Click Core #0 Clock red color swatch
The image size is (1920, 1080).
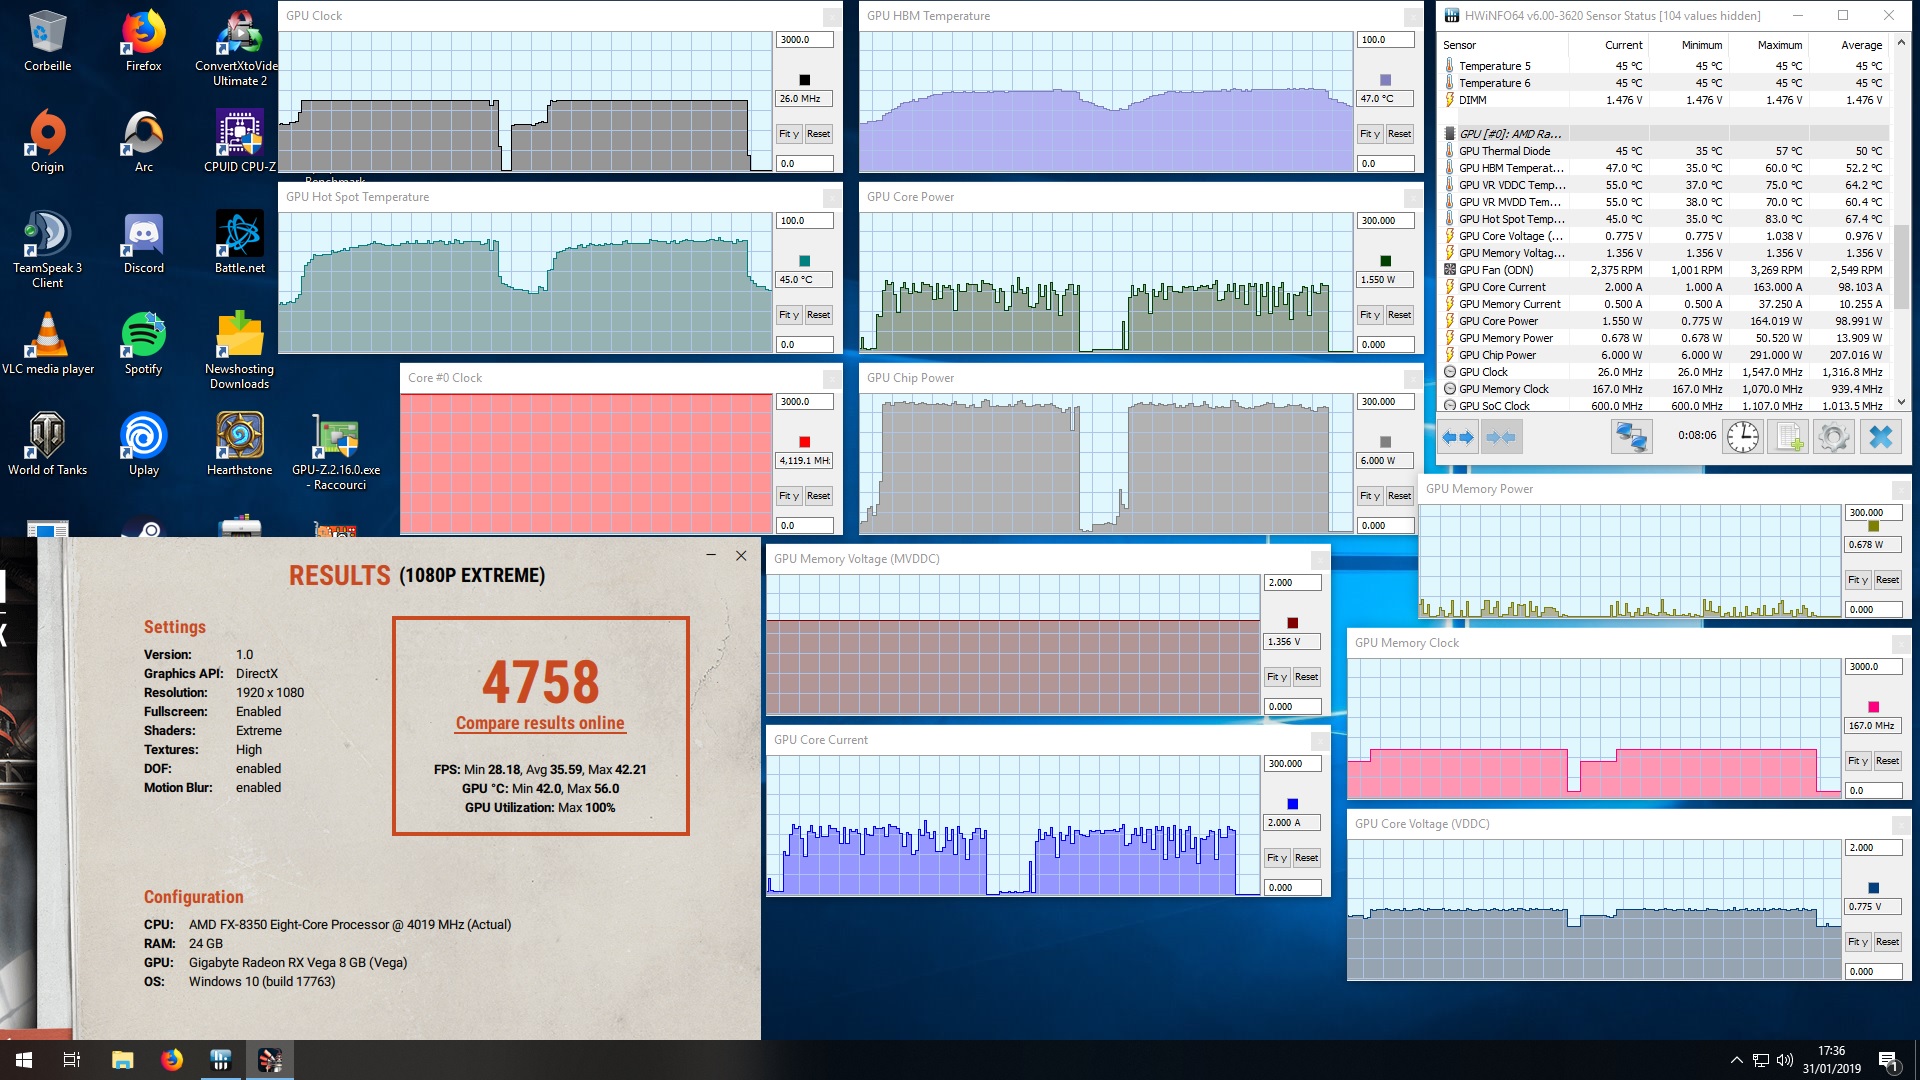(804, 442)
